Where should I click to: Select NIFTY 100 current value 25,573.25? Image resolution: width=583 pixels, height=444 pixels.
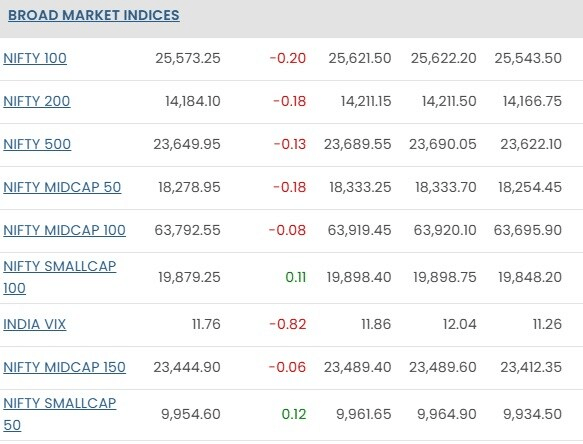click(x=188, y=58)
